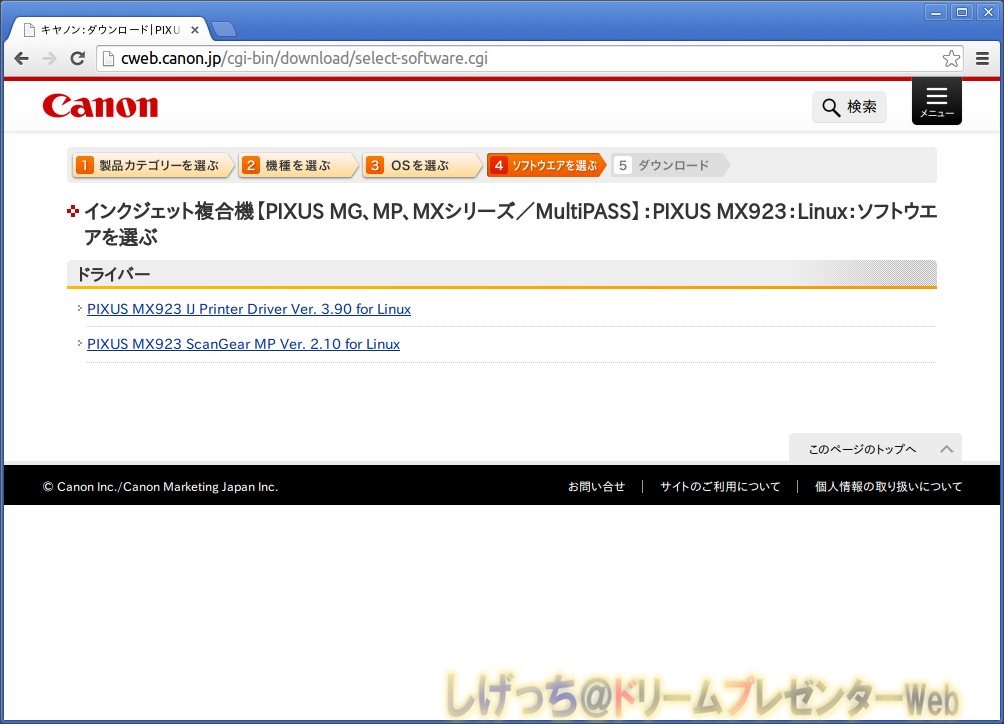Reload the page with refresh icon

(77, 58)
